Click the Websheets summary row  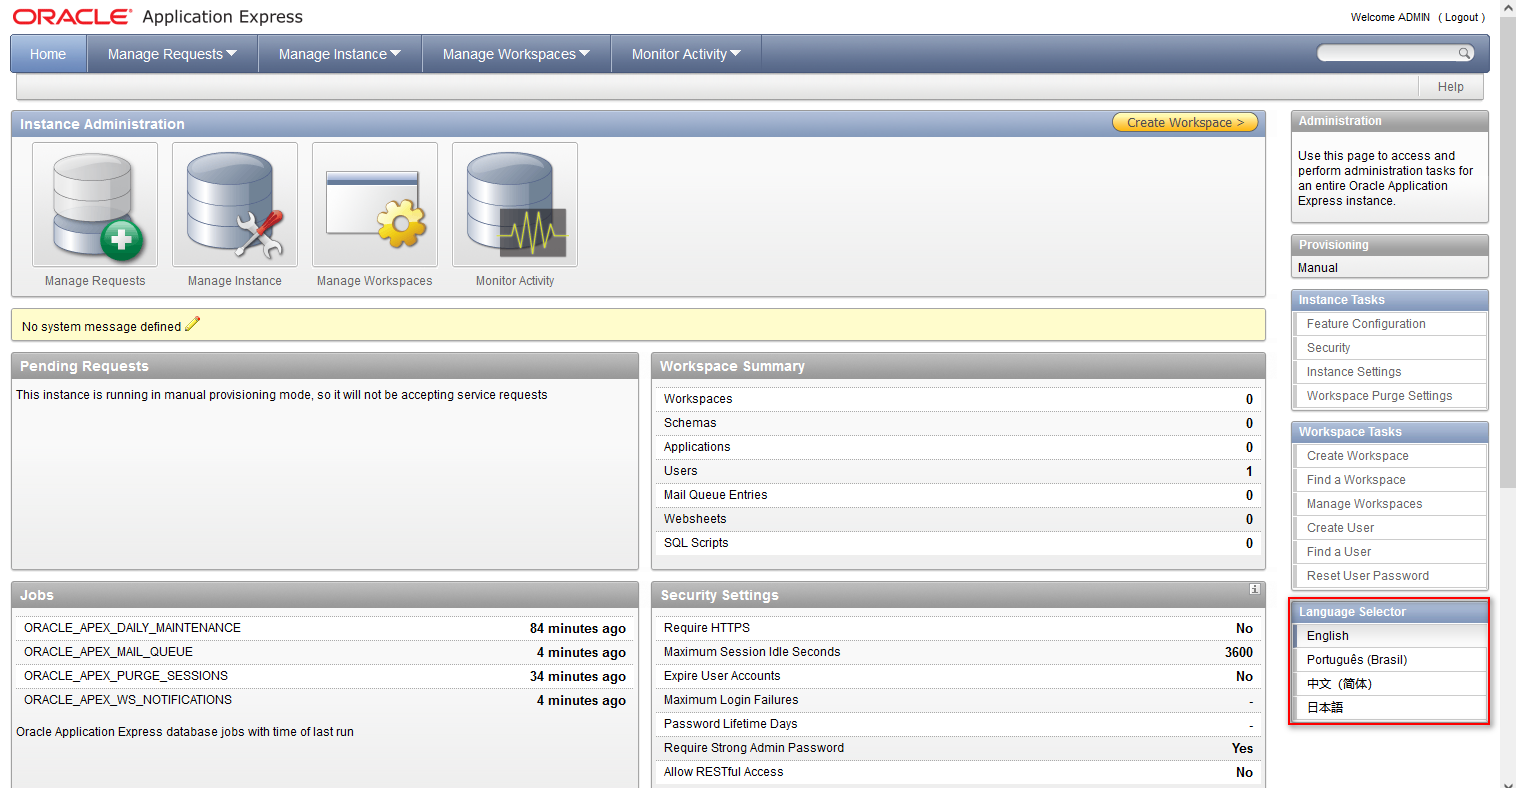click(958, 519)
